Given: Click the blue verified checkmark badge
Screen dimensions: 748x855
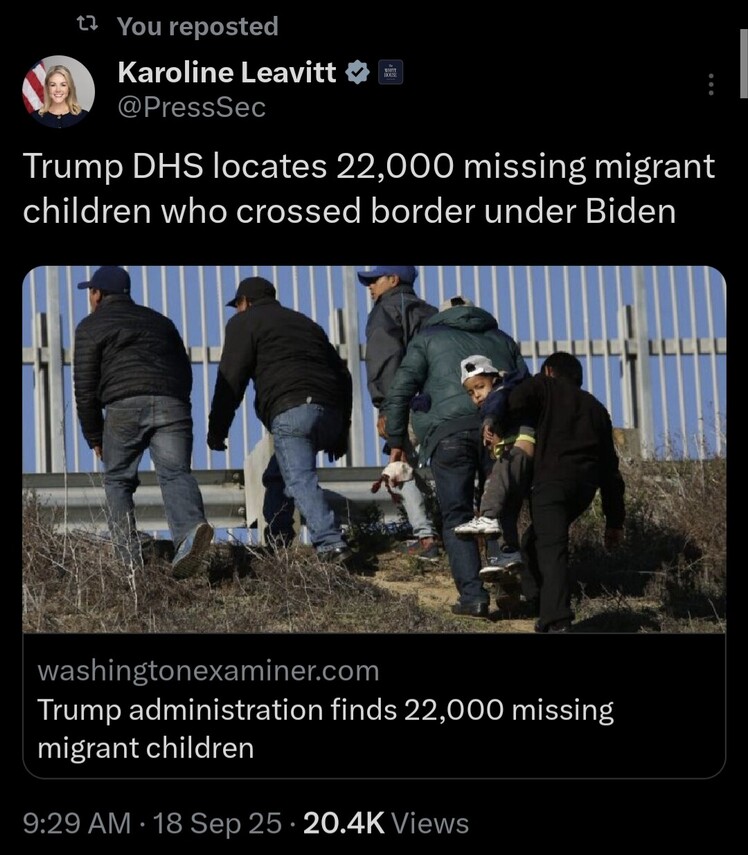Looking at the screenshot, I should coord(358,72).
